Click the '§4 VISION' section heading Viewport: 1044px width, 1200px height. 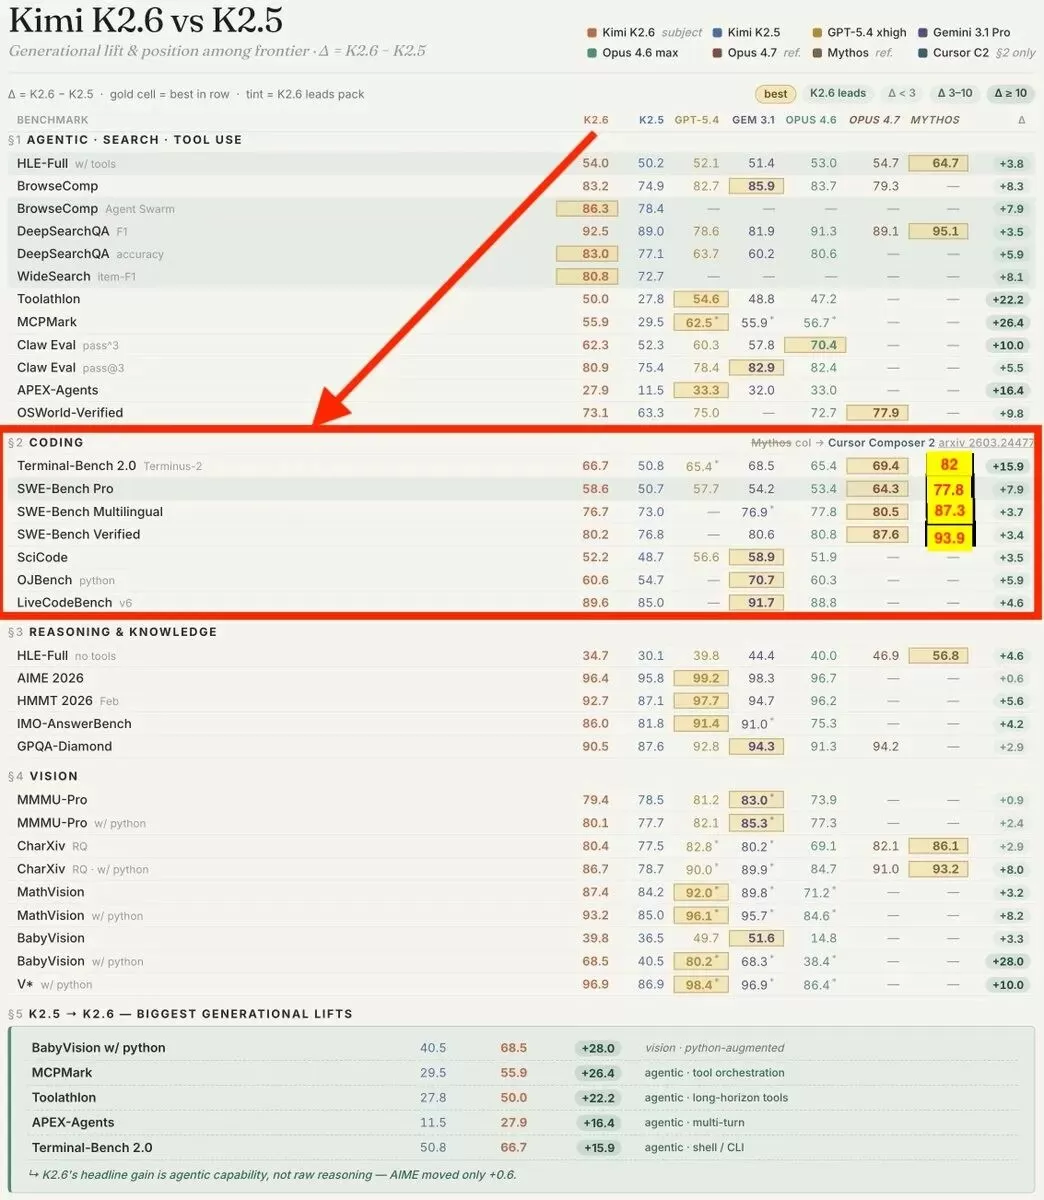tap(43, 776)
